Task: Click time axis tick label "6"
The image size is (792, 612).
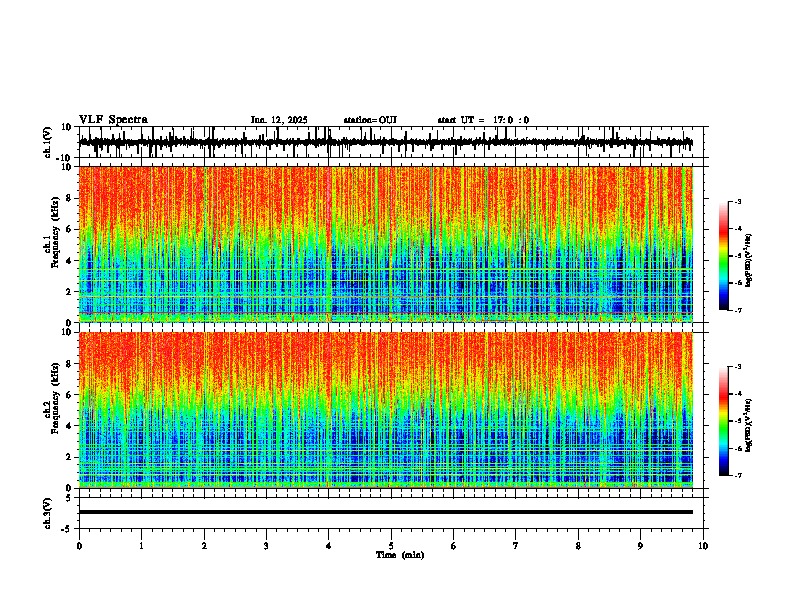Action: point(454,546)
